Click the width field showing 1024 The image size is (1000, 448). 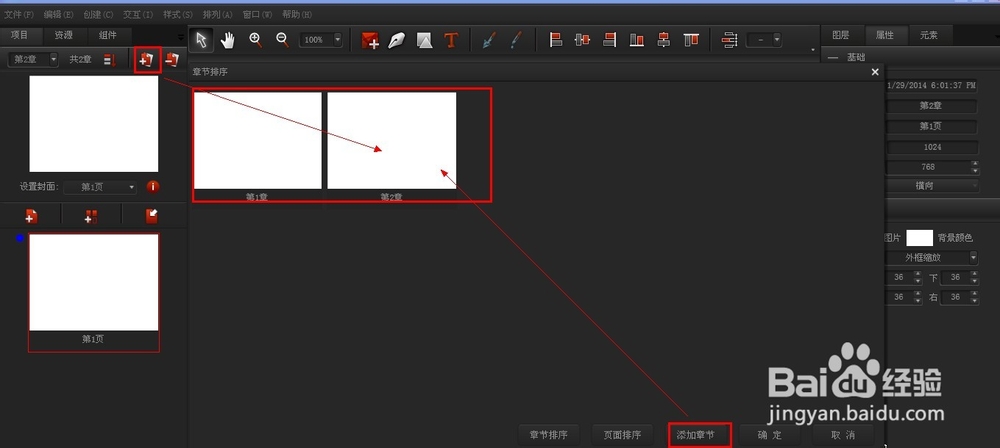(x=931, y=147)
